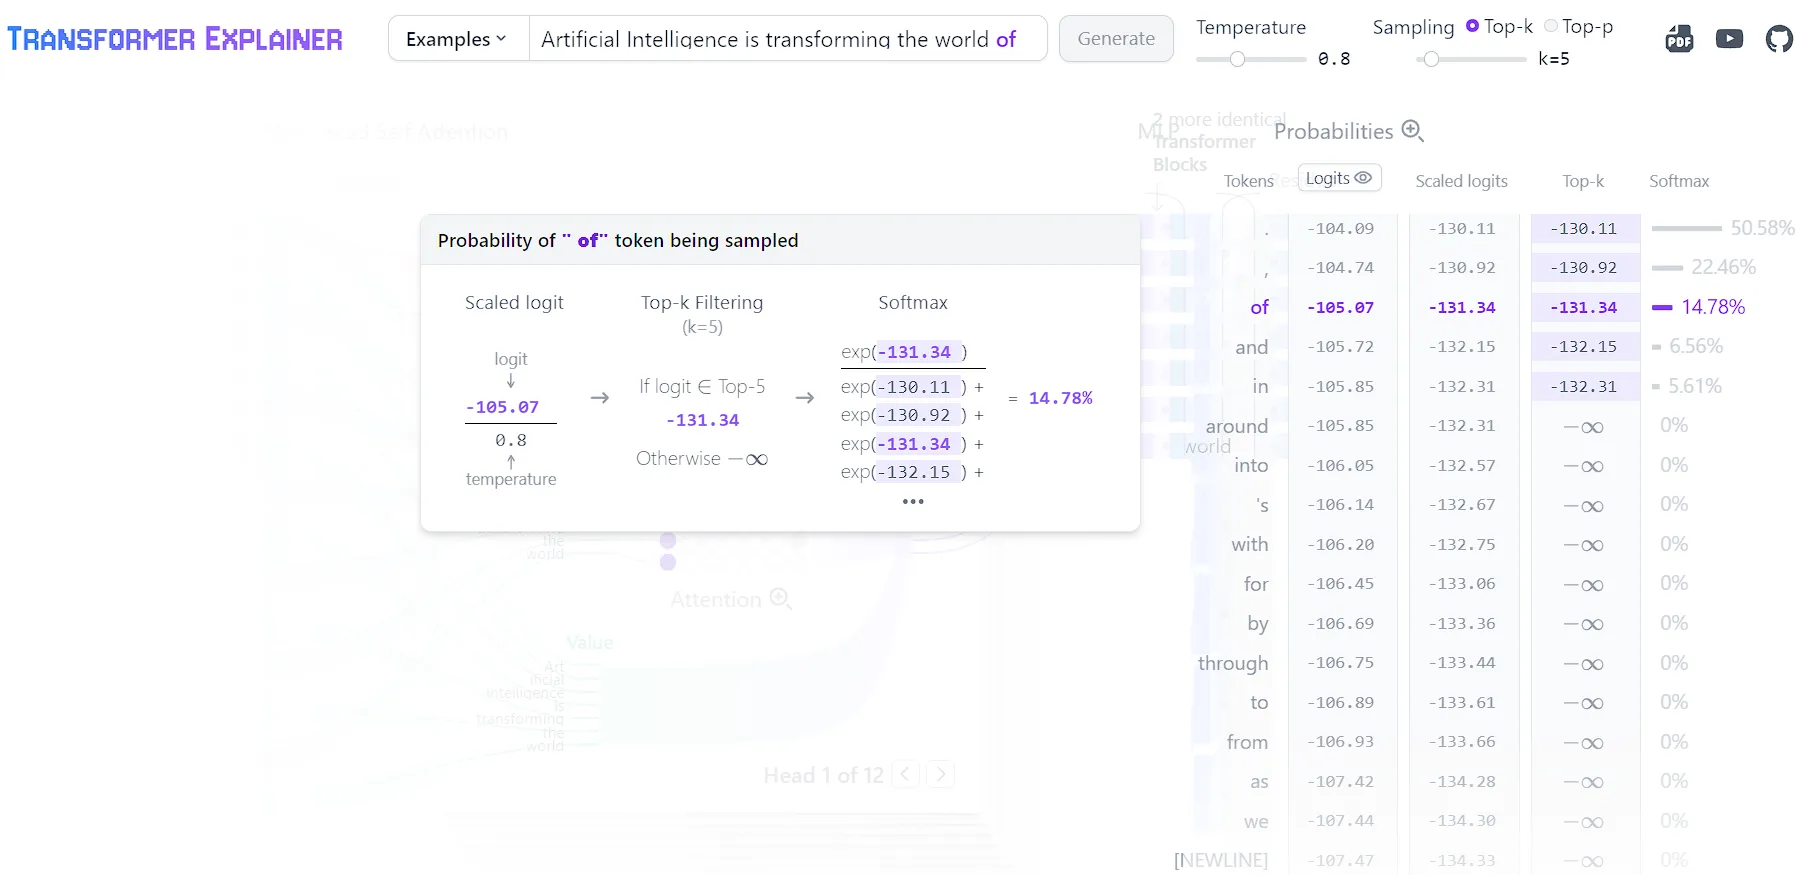The image size is (1819, 875).
Task: Click the 'around' token row
Action: click(1236, 426)
